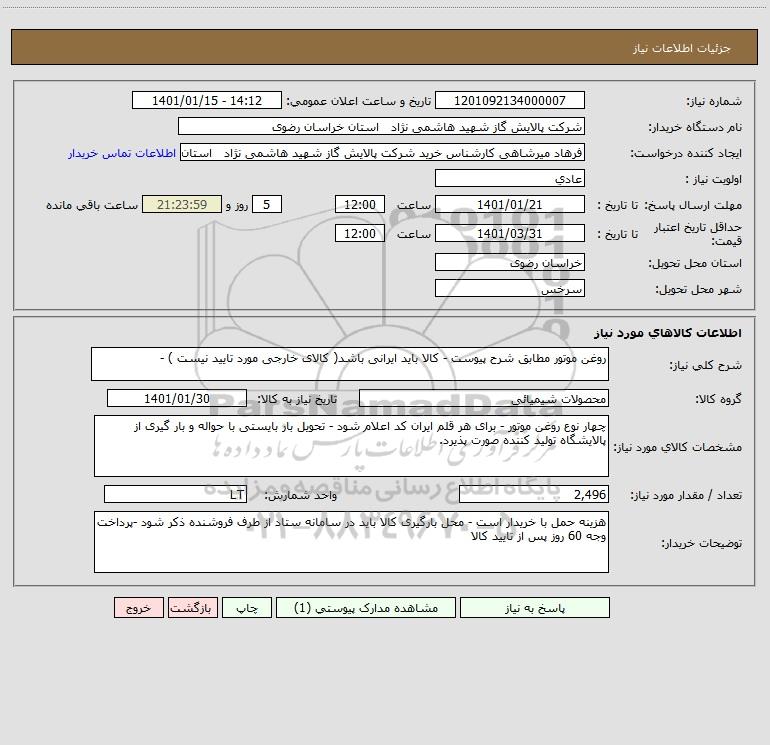Click the buyer organization name field
Viewport: 770px width, 745px height.
click(x=381, y=126)
